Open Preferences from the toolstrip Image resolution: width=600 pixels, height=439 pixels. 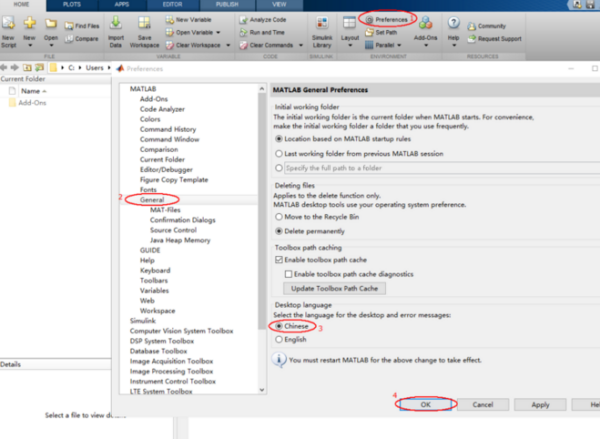[386, 20]
